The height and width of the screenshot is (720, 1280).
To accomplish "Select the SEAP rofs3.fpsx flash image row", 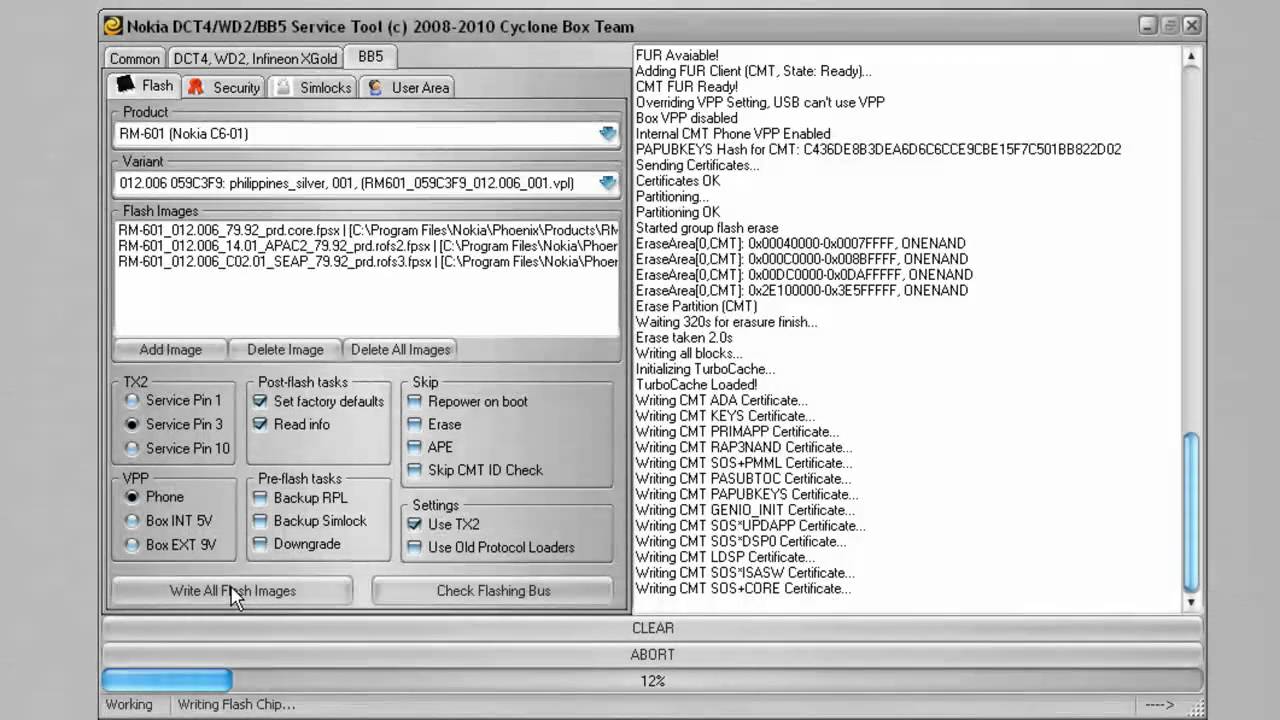I will click(x=367, y=261).
